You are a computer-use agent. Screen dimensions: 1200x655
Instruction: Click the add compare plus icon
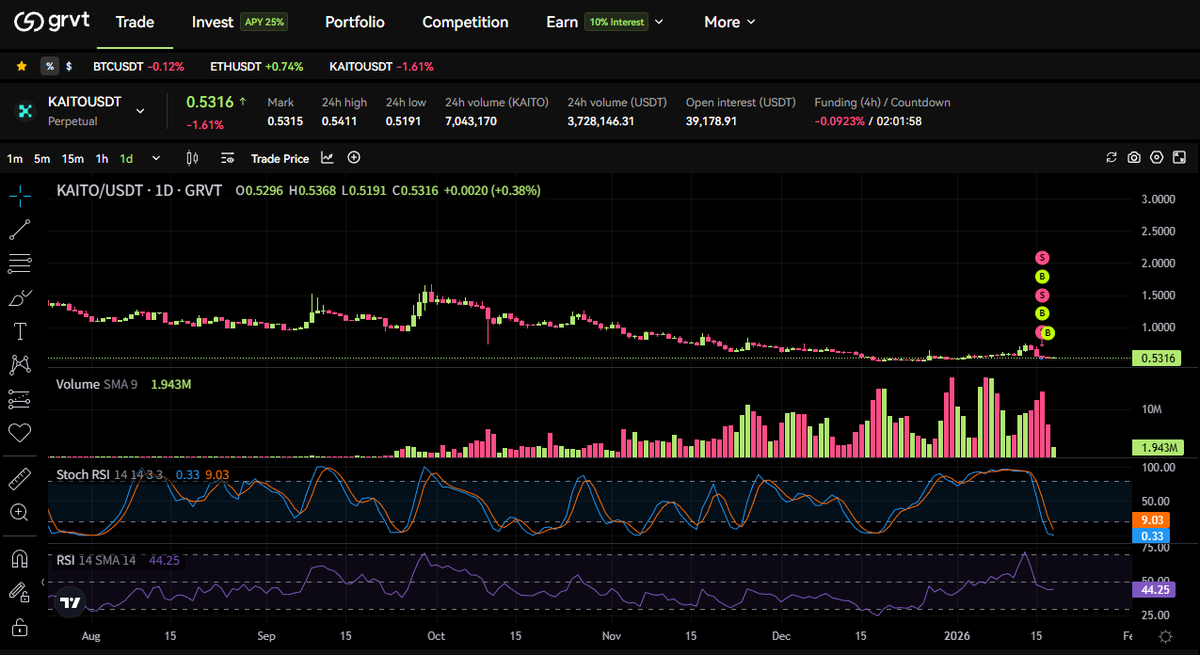click(354, 158)
